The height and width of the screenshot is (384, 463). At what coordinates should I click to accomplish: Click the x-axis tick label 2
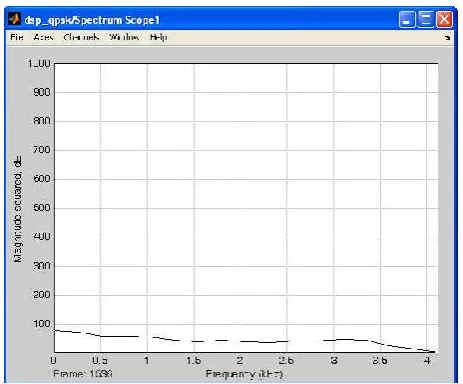(x=240, y=360)
